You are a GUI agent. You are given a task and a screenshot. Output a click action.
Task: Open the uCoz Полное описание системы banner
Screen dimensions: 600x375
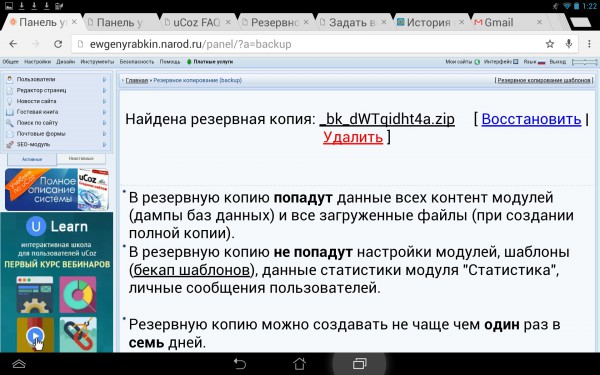point(57,189)
